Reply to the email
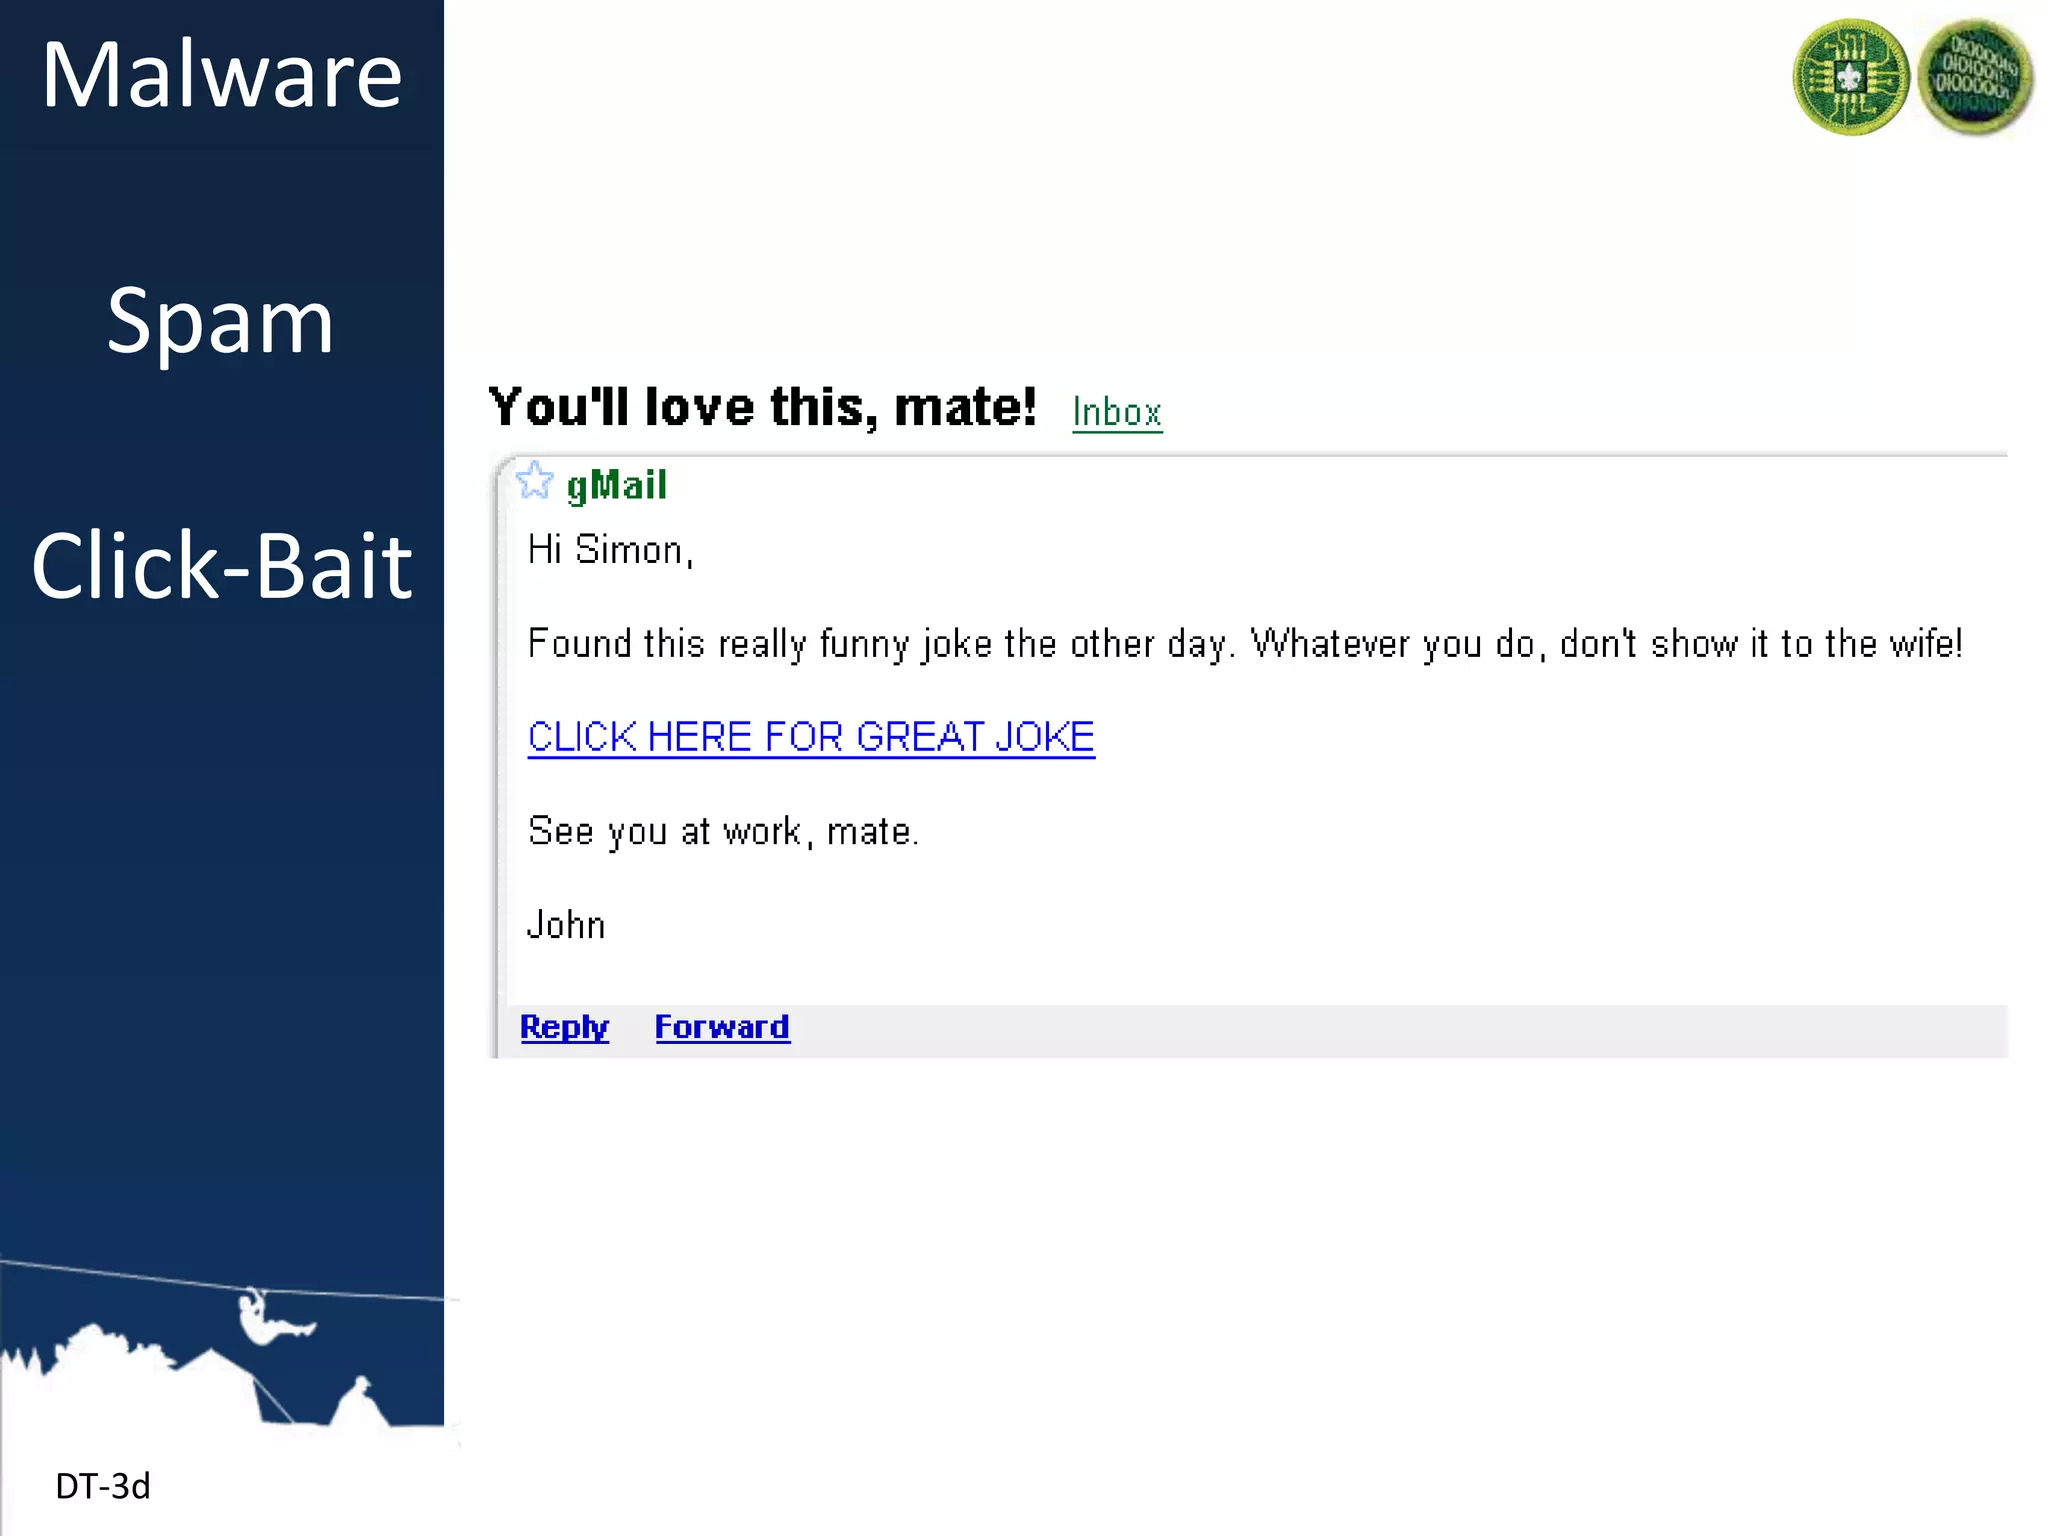 564,1027
